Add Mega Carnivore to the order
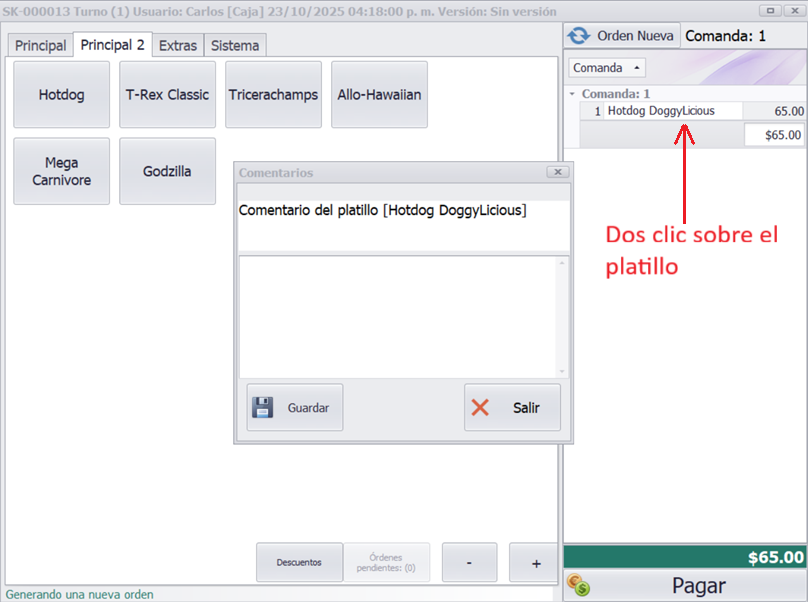 click(61, 171)
